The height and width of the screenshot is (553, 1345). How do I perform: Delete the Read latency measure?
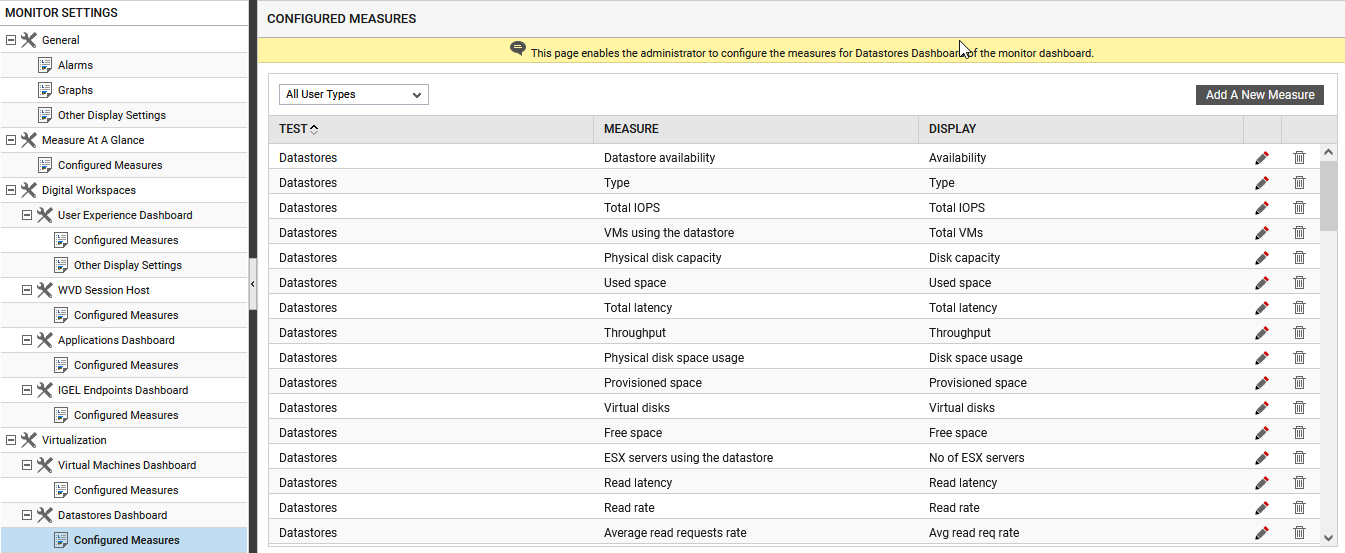[1299, 483]
